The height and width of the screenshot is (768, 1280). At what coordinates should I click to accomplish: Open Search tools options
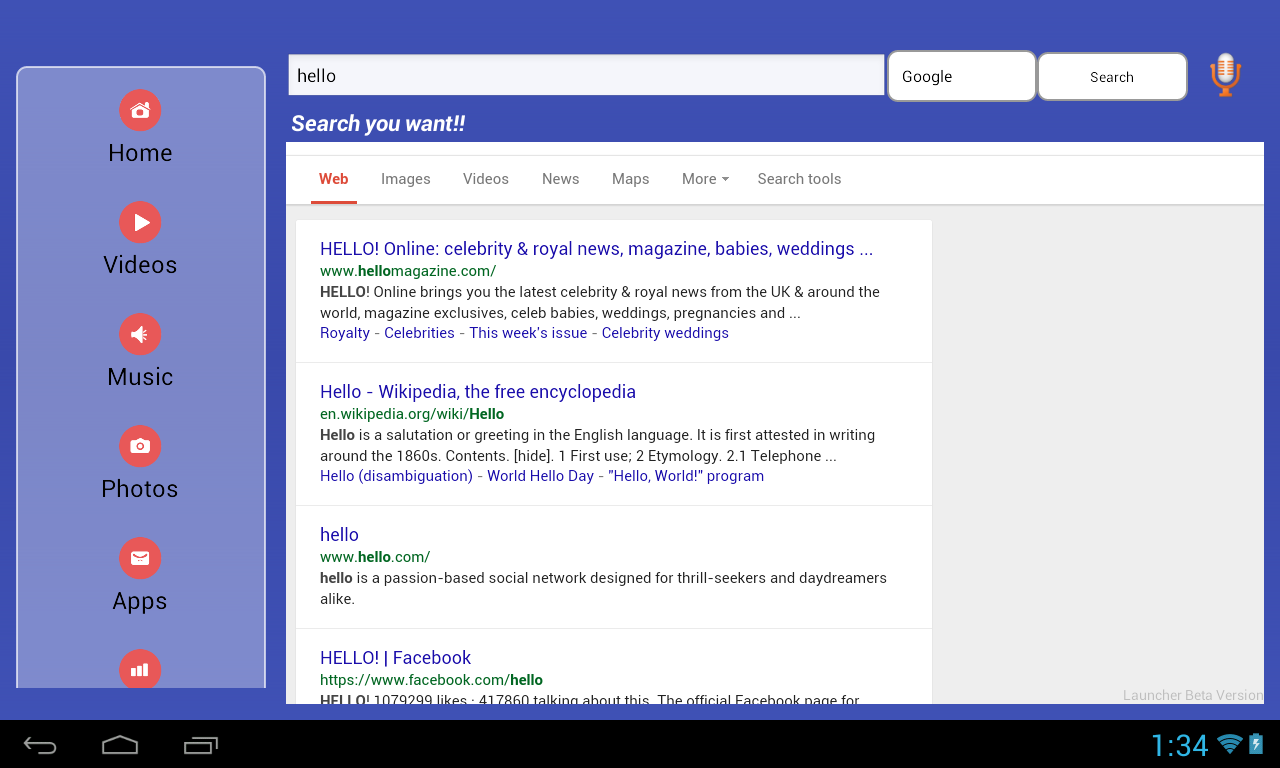click(x=799, y=179)
